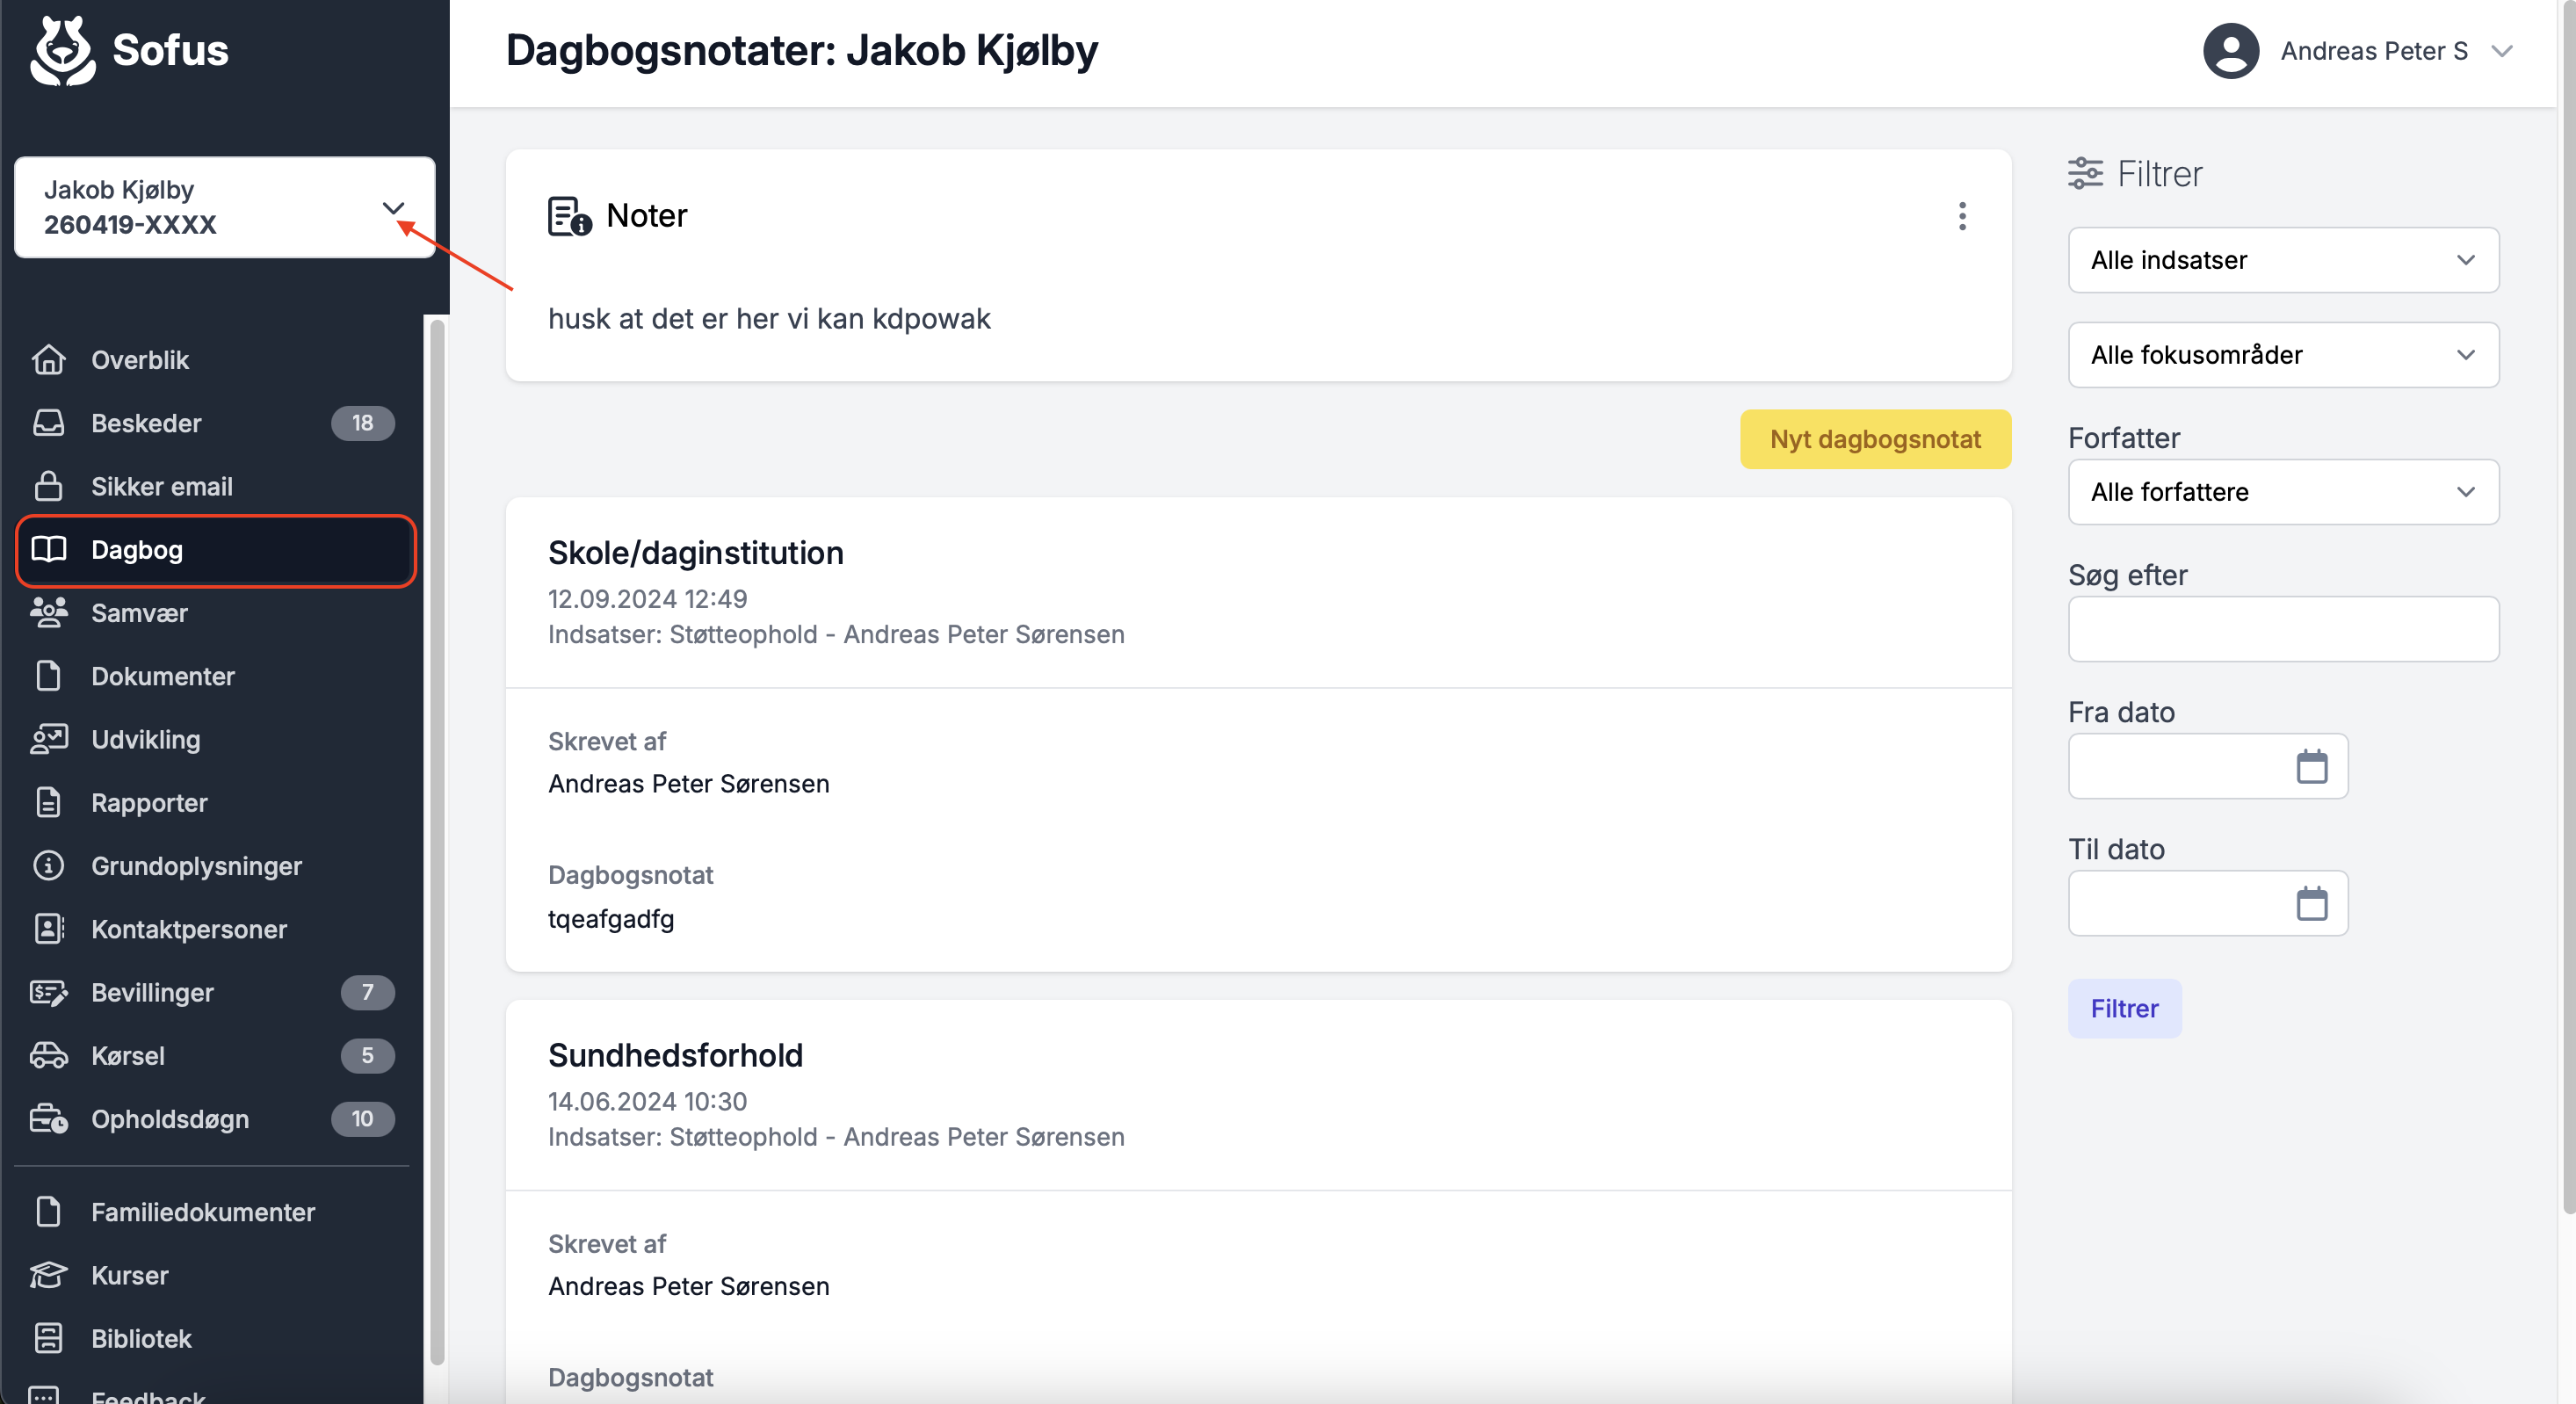Image resolution: width=2576 pixels, height=1404 pixels.
Task: Click the Til dato calendar icon
Action: coord(2311,904)
